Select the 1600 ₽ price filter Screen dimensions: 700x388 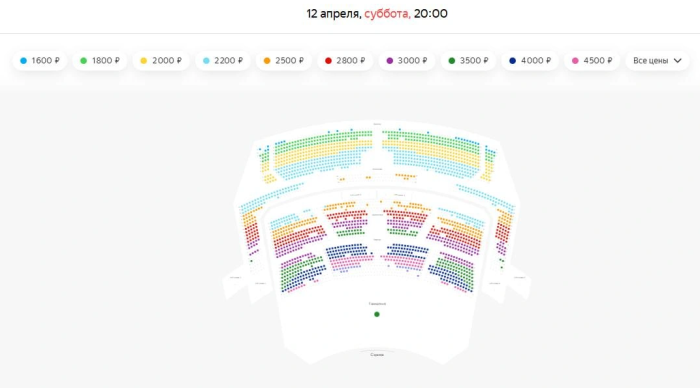point(39,61)
